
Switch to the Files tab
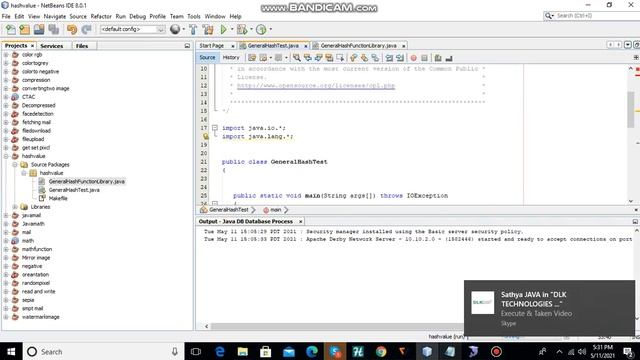tap(82, 46)
